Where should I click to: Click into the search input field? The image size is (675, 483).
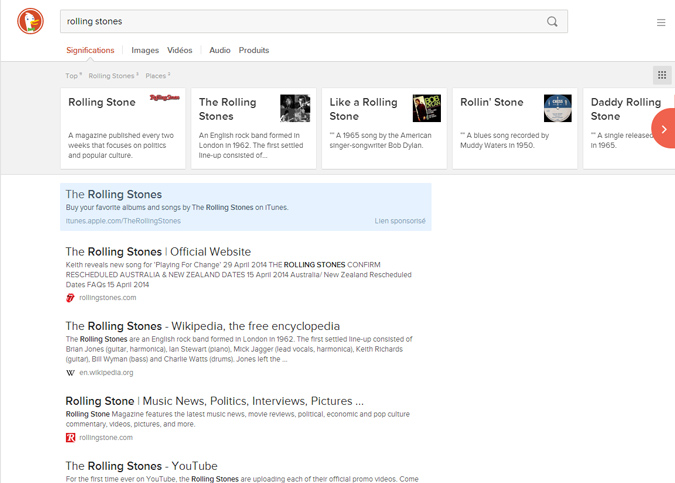300,21
